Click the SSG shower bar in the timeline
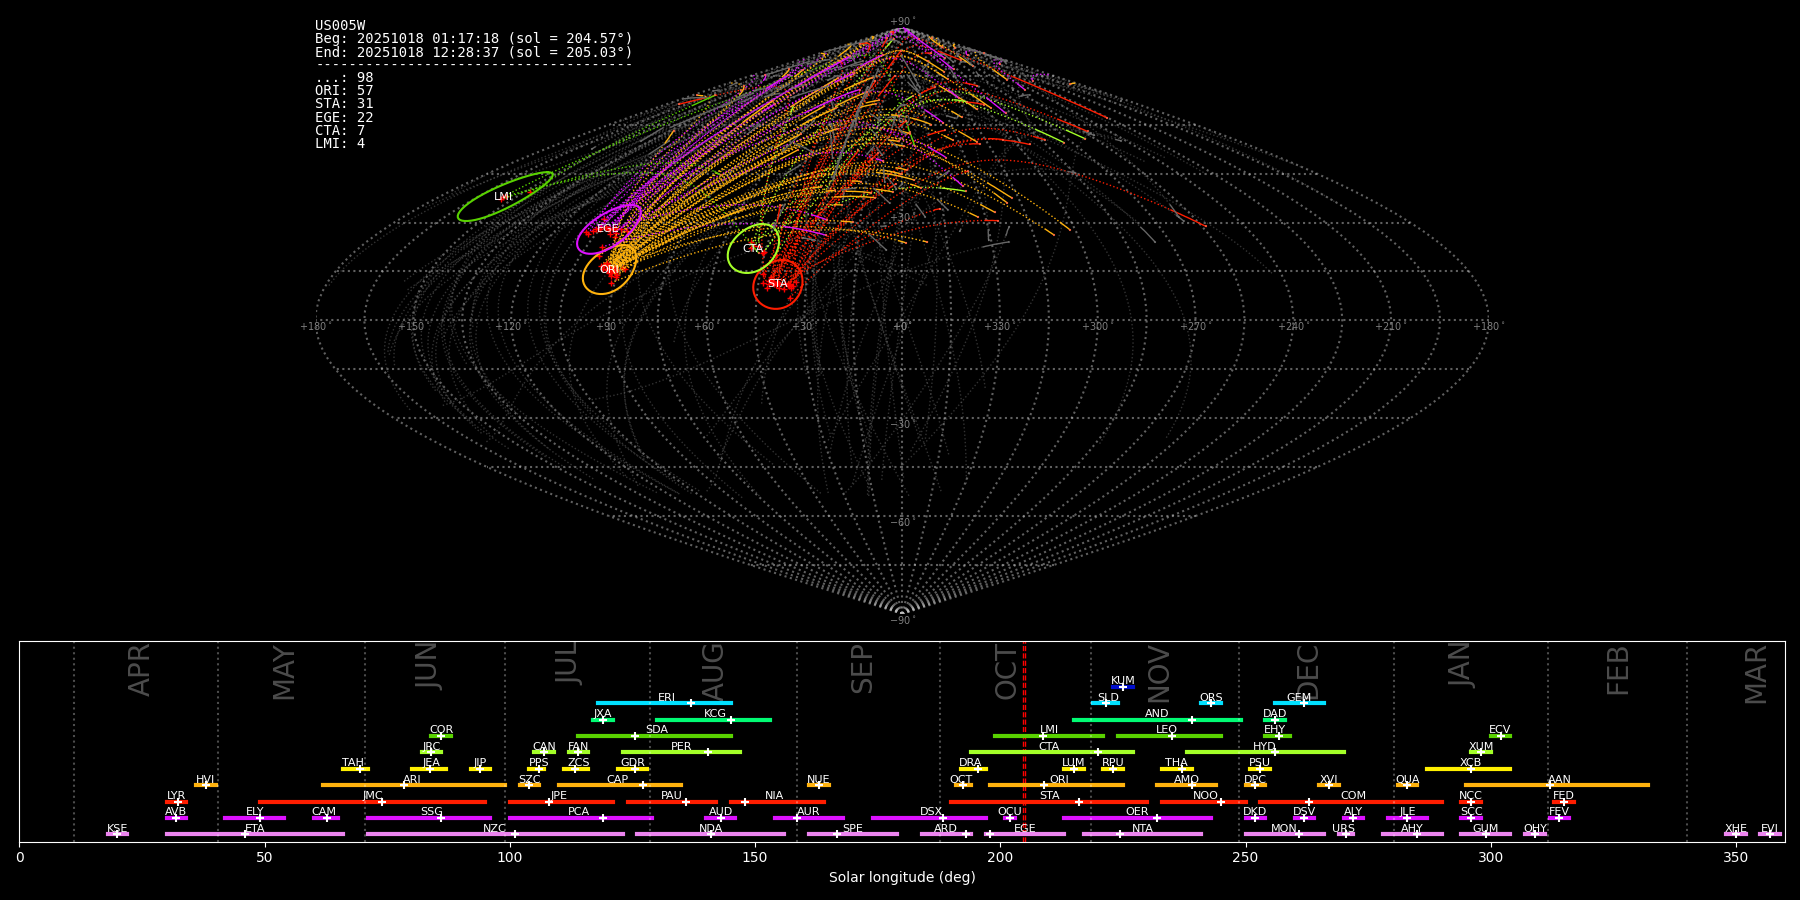Screen dimensions: 1800x900 [428, 818]
